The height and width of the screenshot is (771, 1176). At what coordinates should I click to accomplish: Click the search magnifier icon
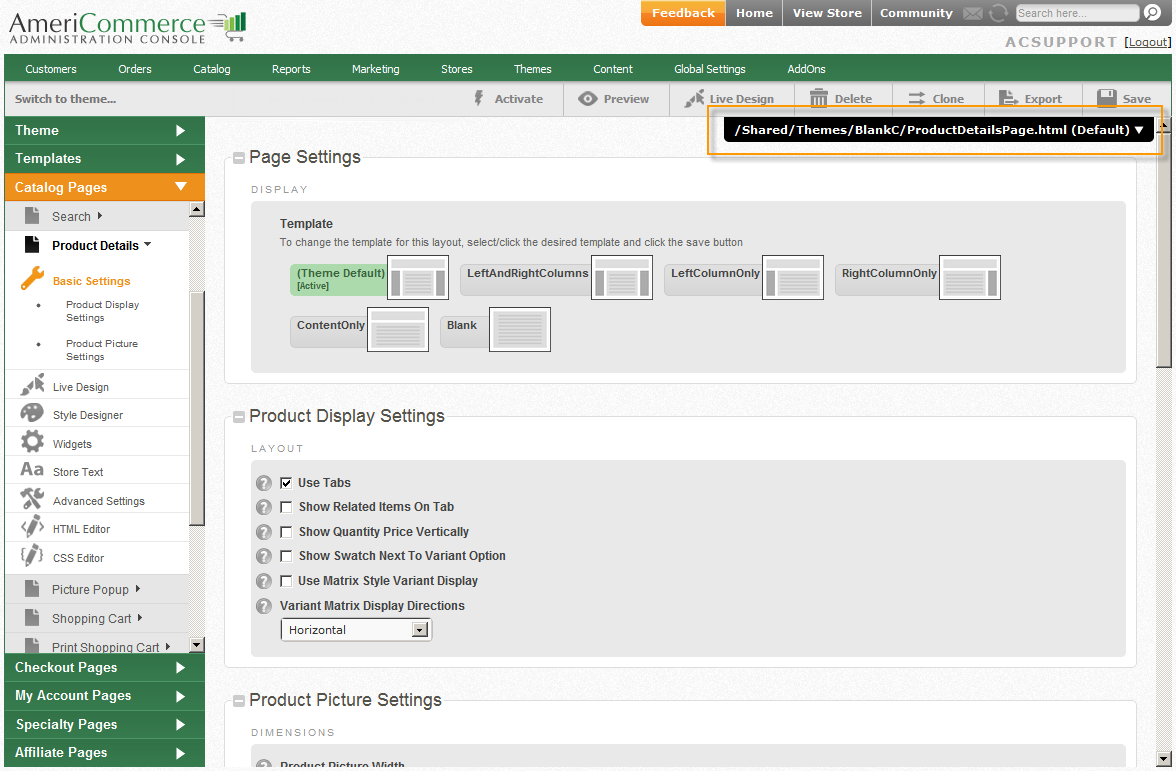[x=1152, y=13]
